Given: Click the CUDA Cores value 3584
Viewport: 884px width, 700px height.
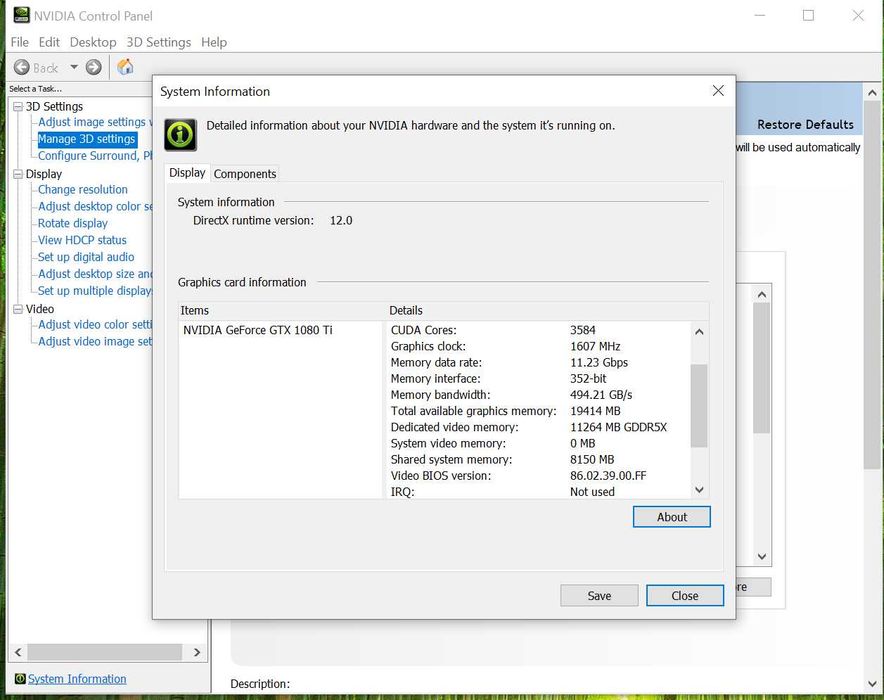Looking at the screenshot, I should click(x=582, y=330).
